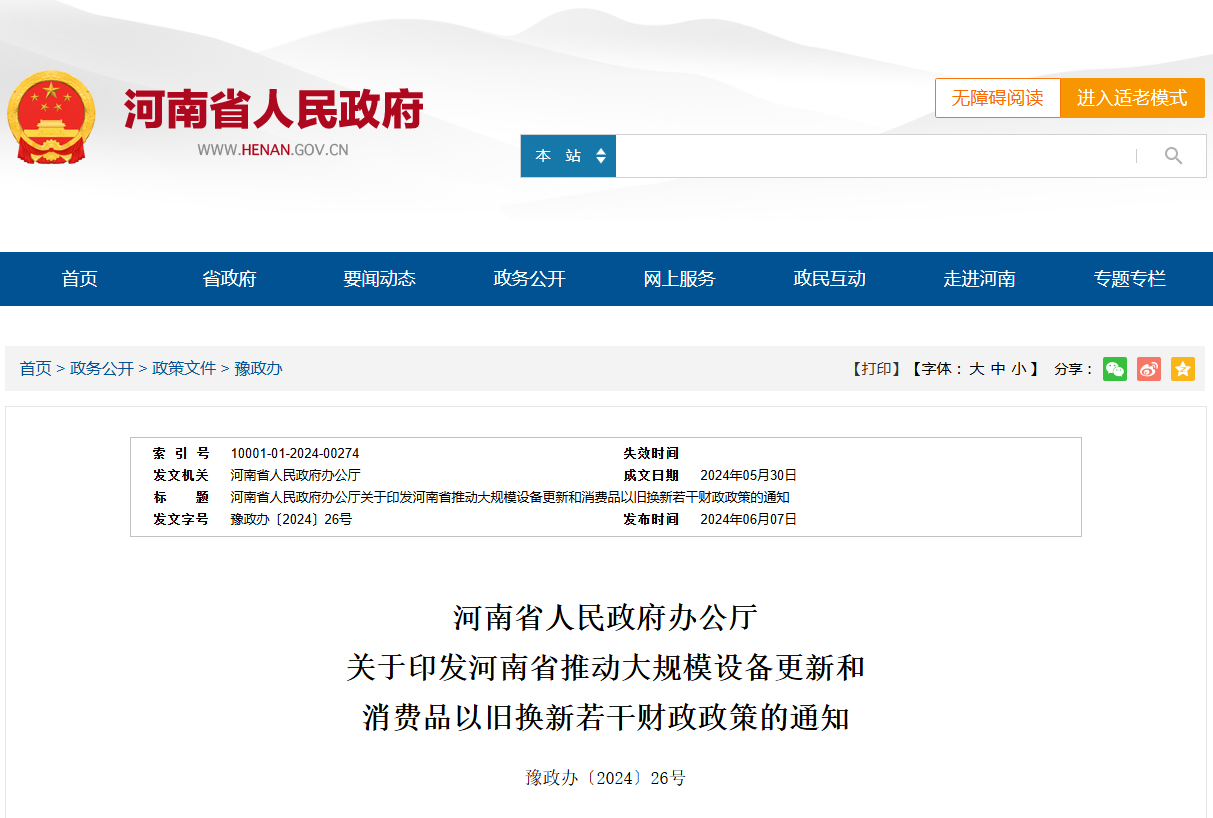Open the 首页 navigation menu item

80,279
